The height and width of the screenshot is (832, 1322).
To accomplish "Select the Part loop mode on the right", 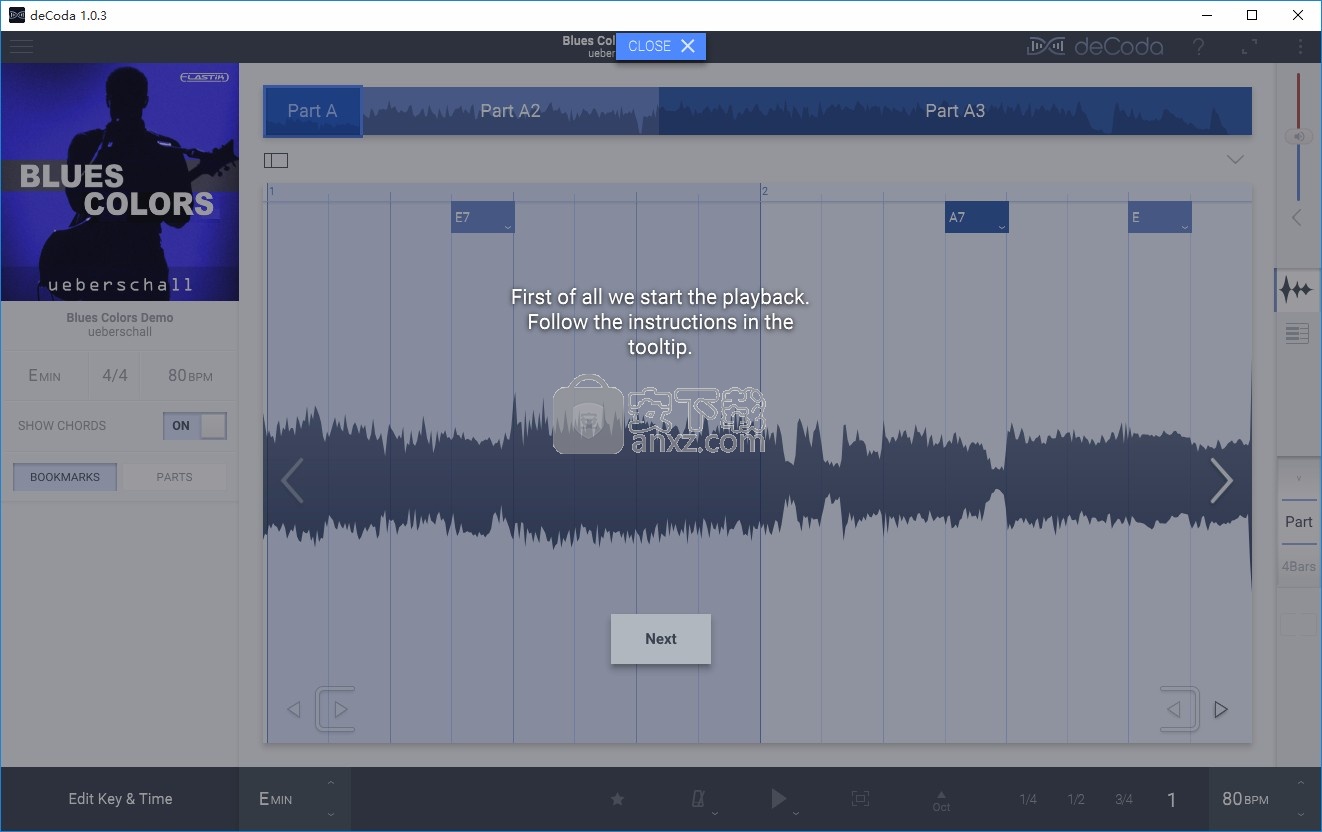I will pyautogui.click(x=1299, y=522).
